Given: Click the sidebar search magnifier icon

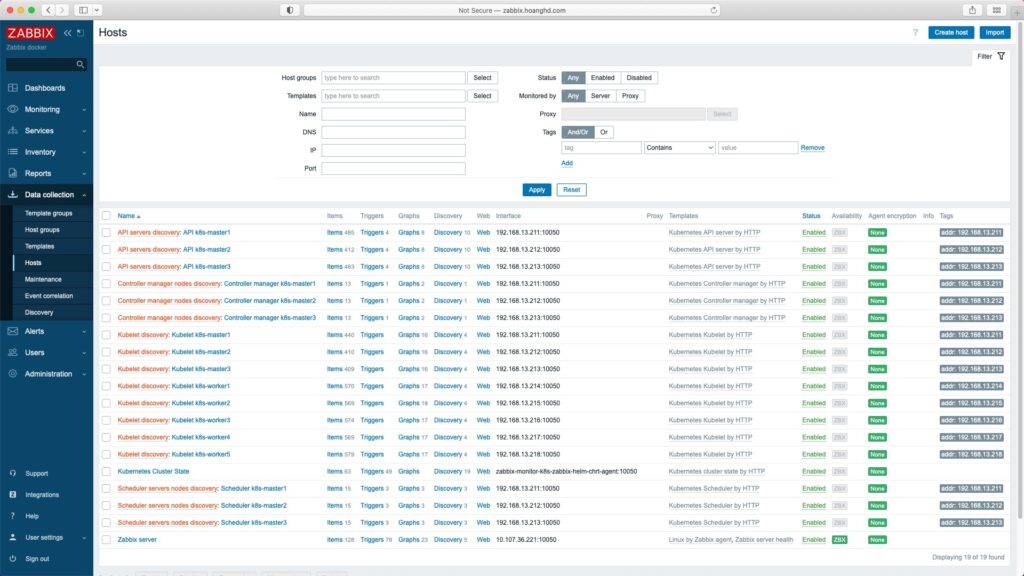Looking at the screenshot, I should pos(80,65).
